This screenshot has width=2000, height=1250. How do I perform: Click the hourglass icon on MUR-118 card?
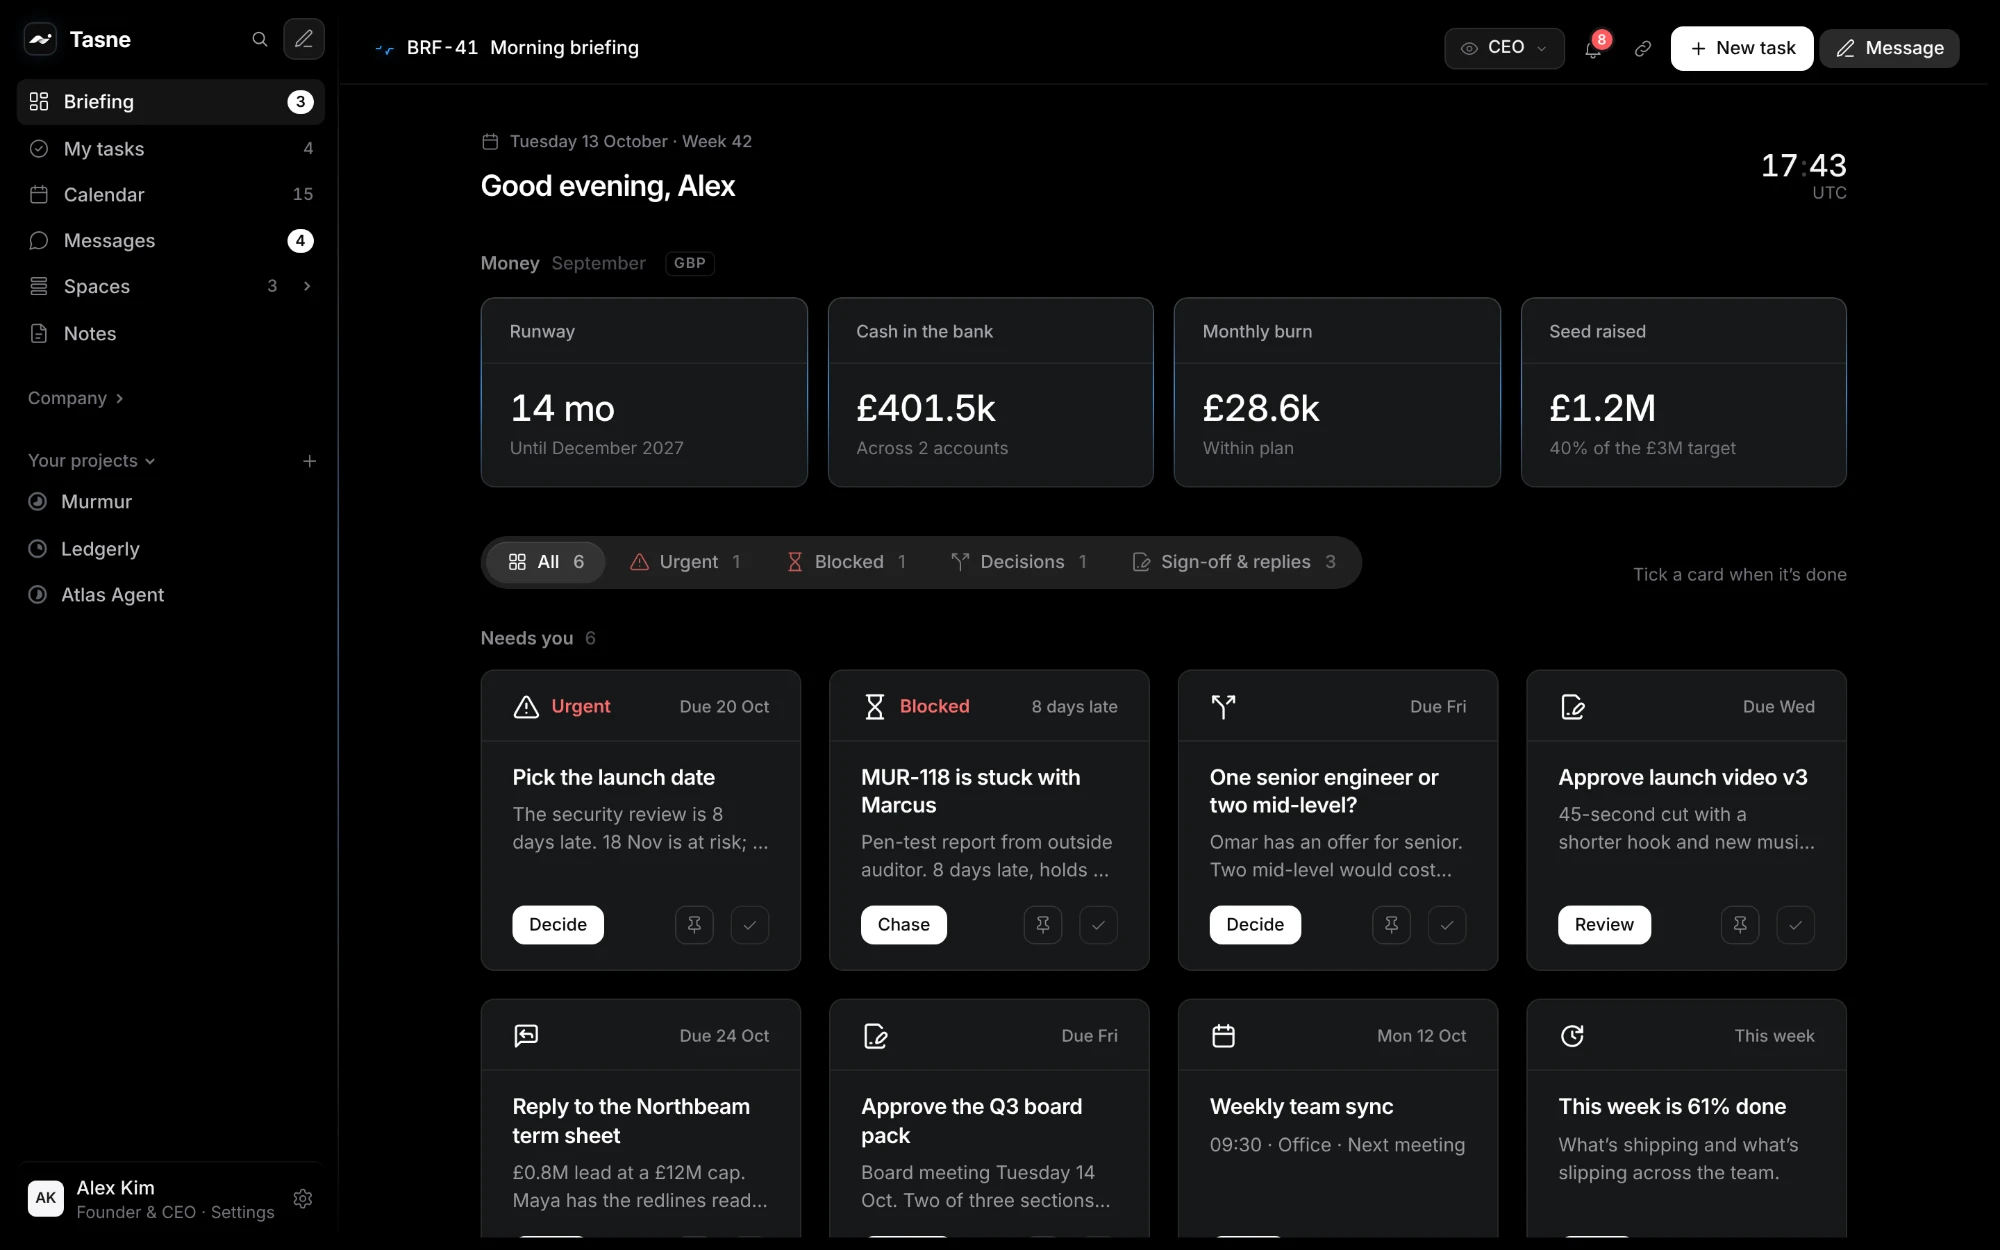(x=875, y=707)
